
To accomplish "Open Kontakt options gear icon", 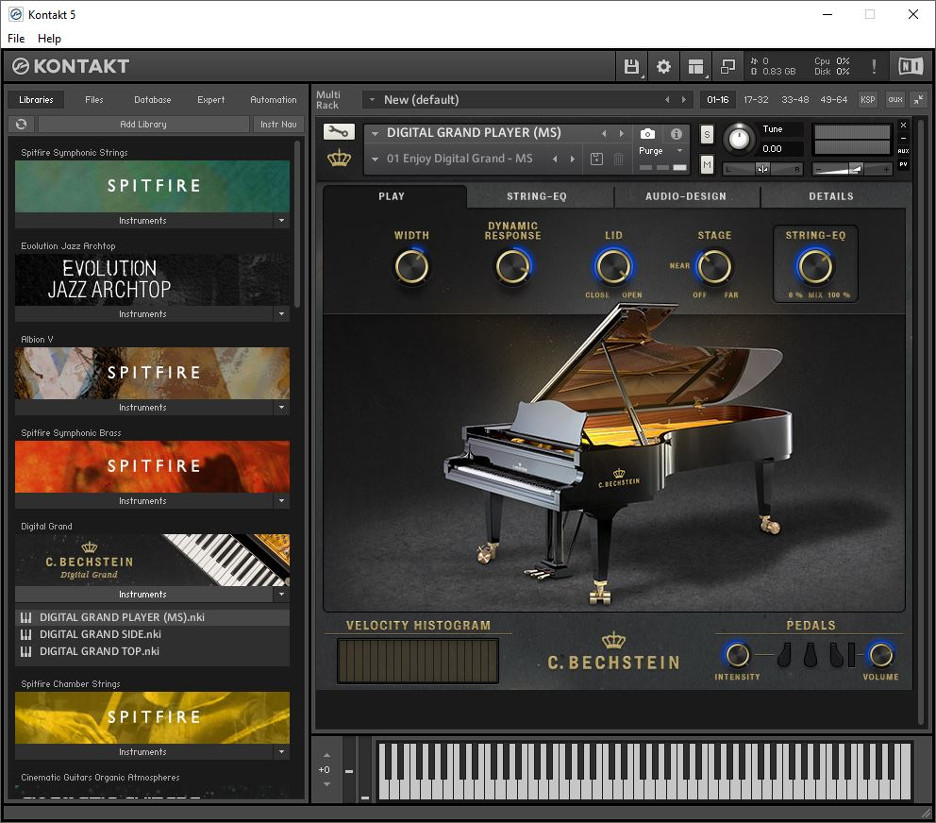I will 663,66.
